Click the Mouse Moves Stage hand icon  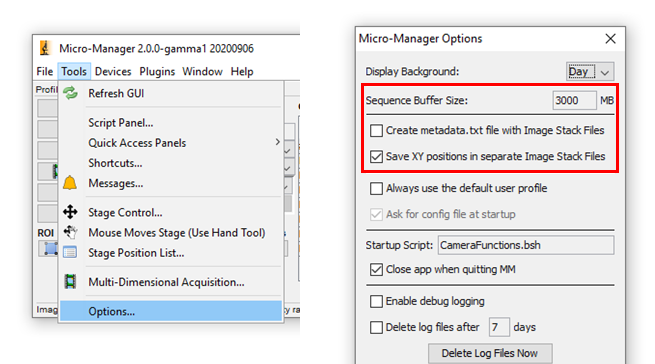70,232
